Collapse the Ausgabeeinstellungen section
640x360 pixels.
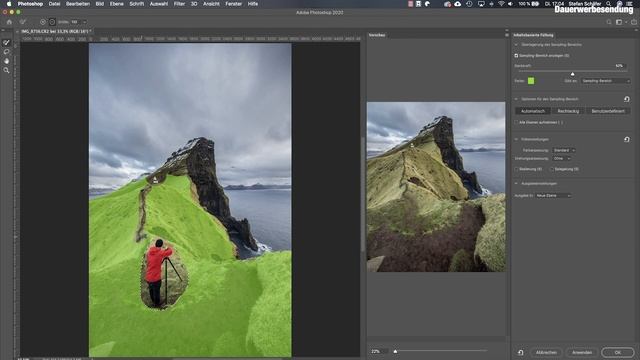pos(516,184)
